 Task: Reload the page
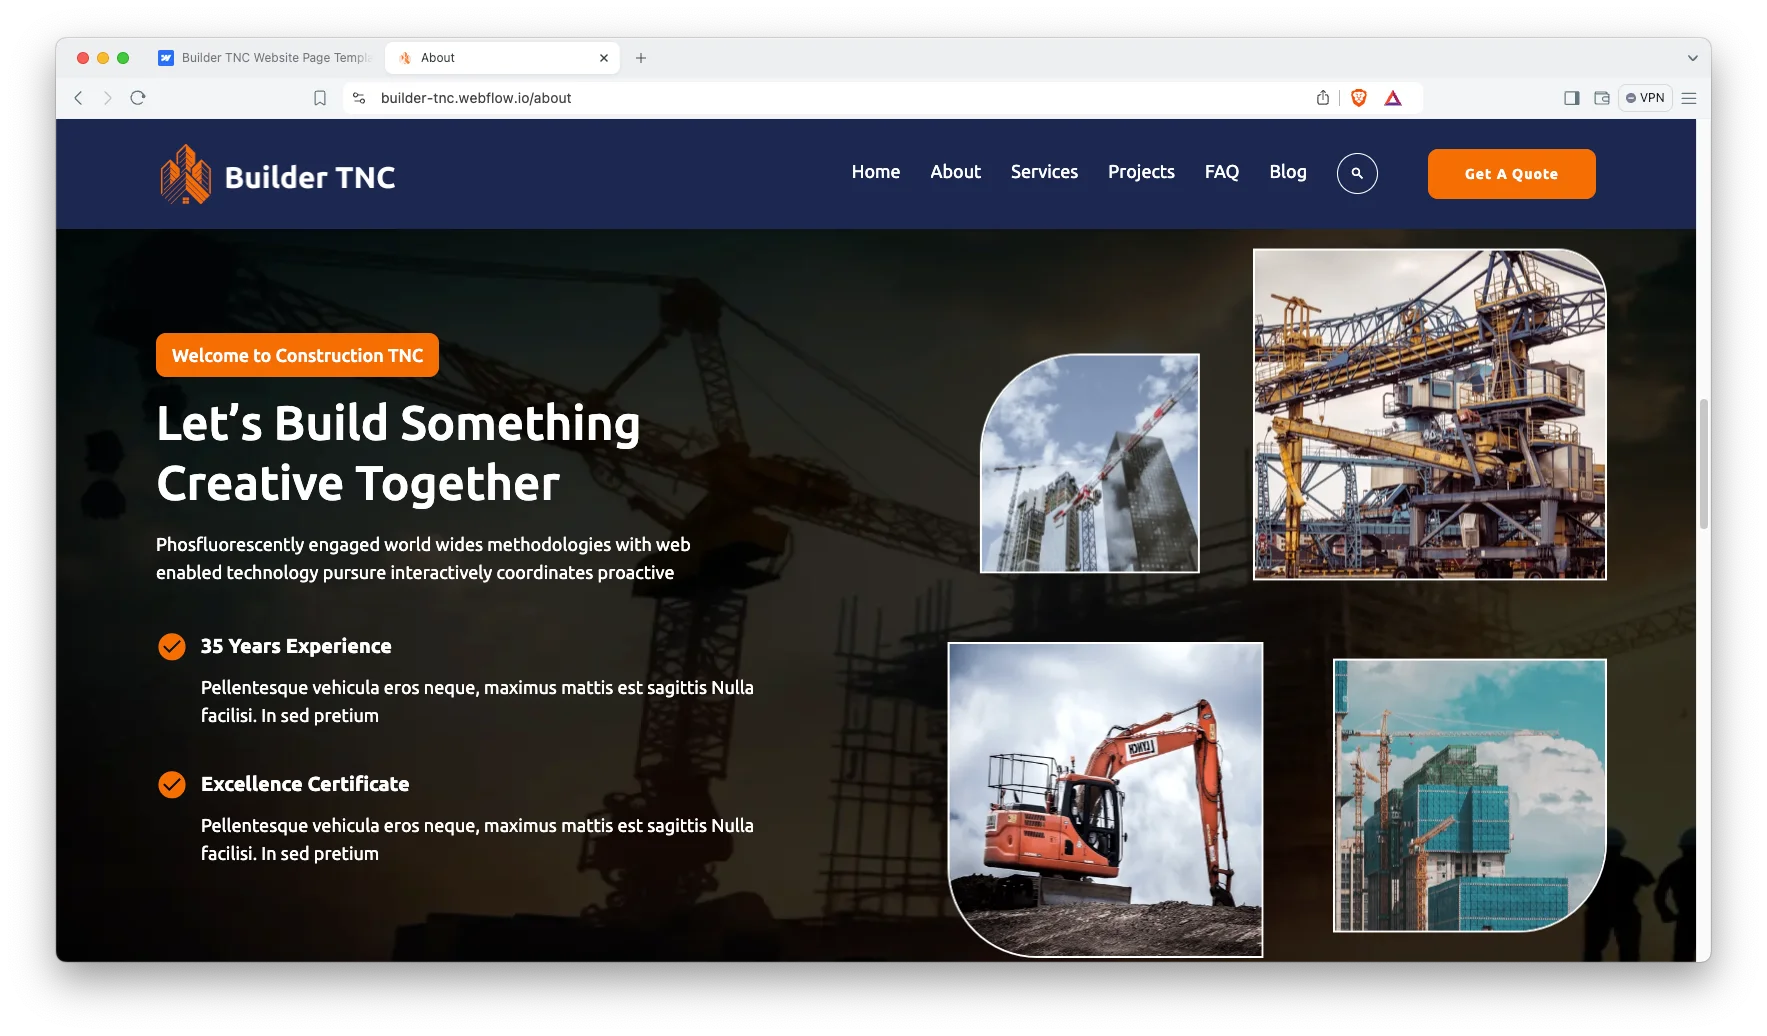[x=138, y=98]
